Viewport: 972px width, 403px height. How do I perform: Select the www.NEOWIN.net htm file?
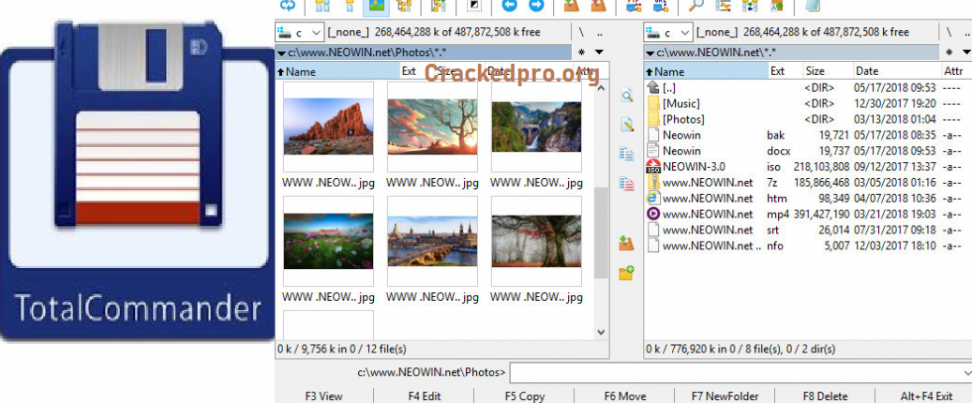click(x=808, y=198)
